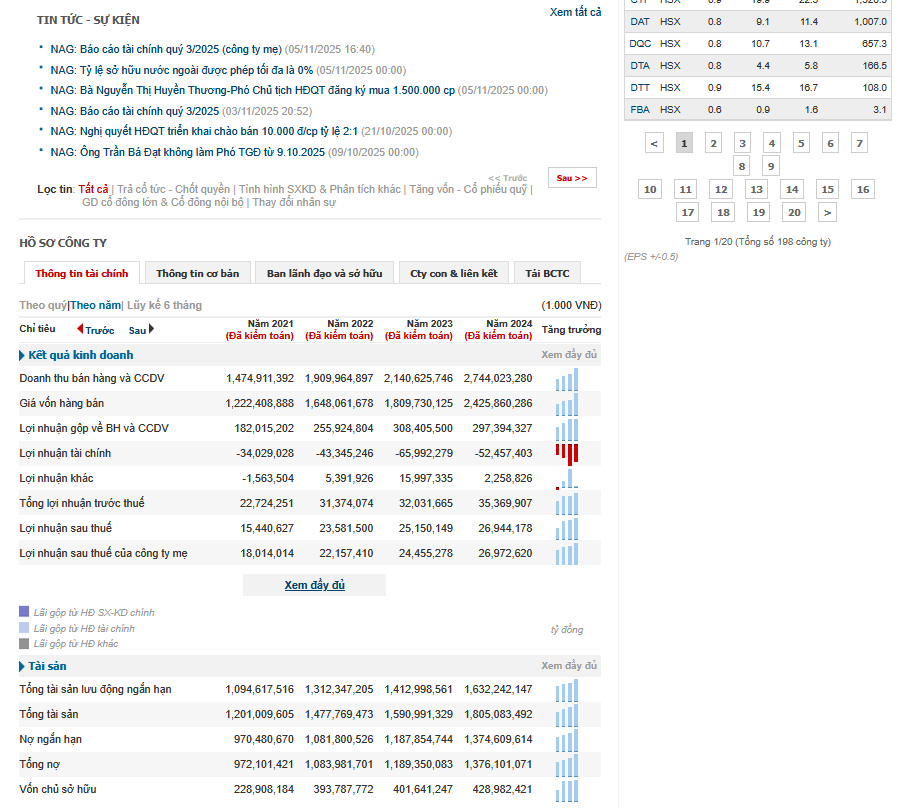Click legend swatch 'Lãi gộp từ HĐ tài chính'
911x808 pixels.
click(x=24, y=628)
